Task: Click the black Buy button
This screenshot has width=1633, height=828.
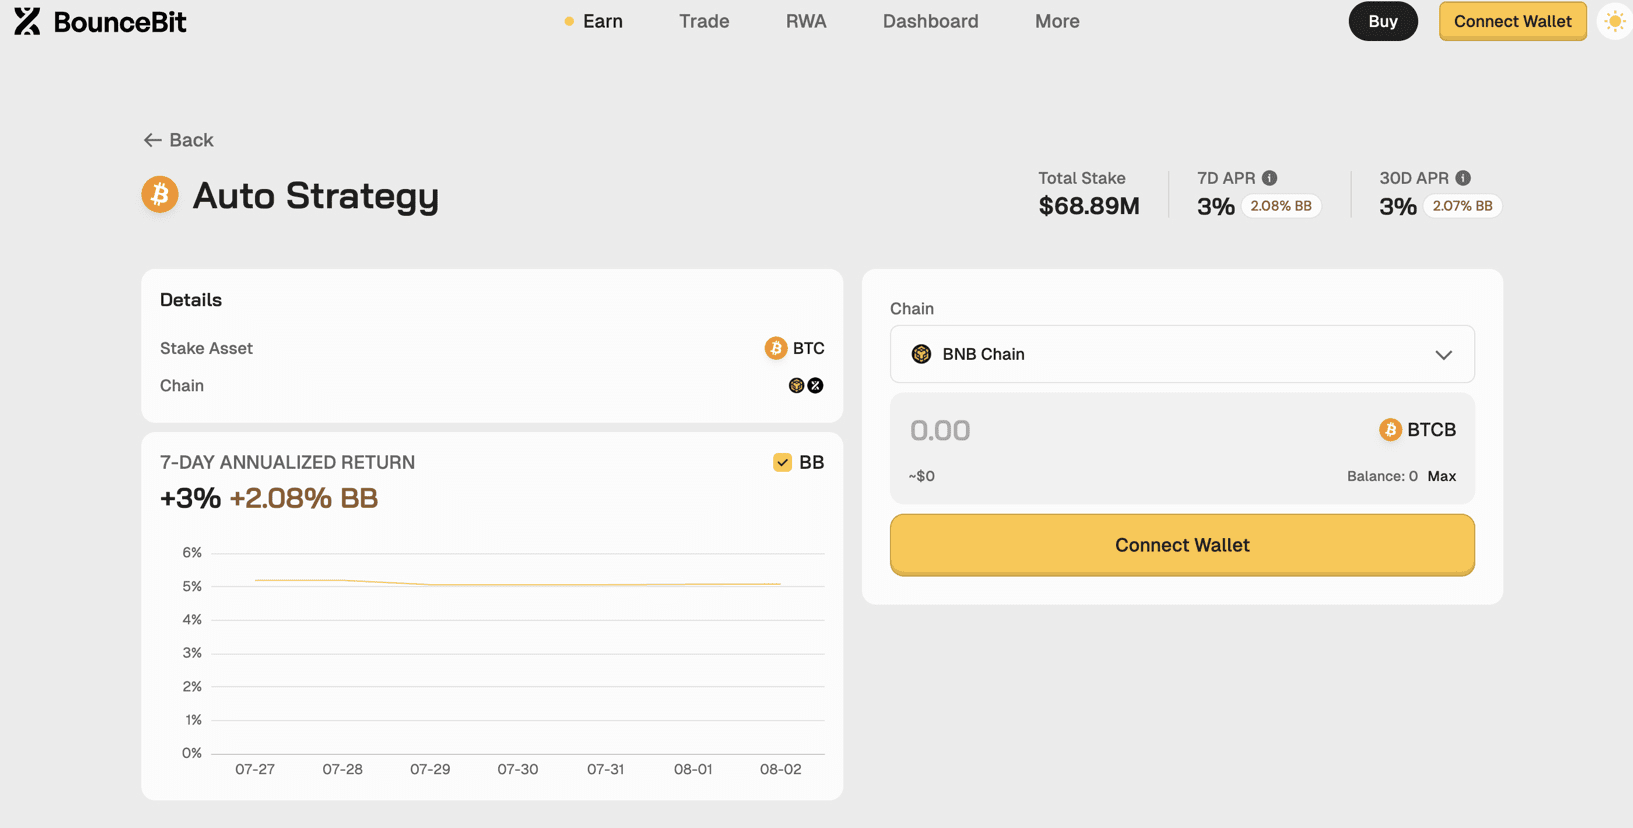Action: [x=1383, y=21]
